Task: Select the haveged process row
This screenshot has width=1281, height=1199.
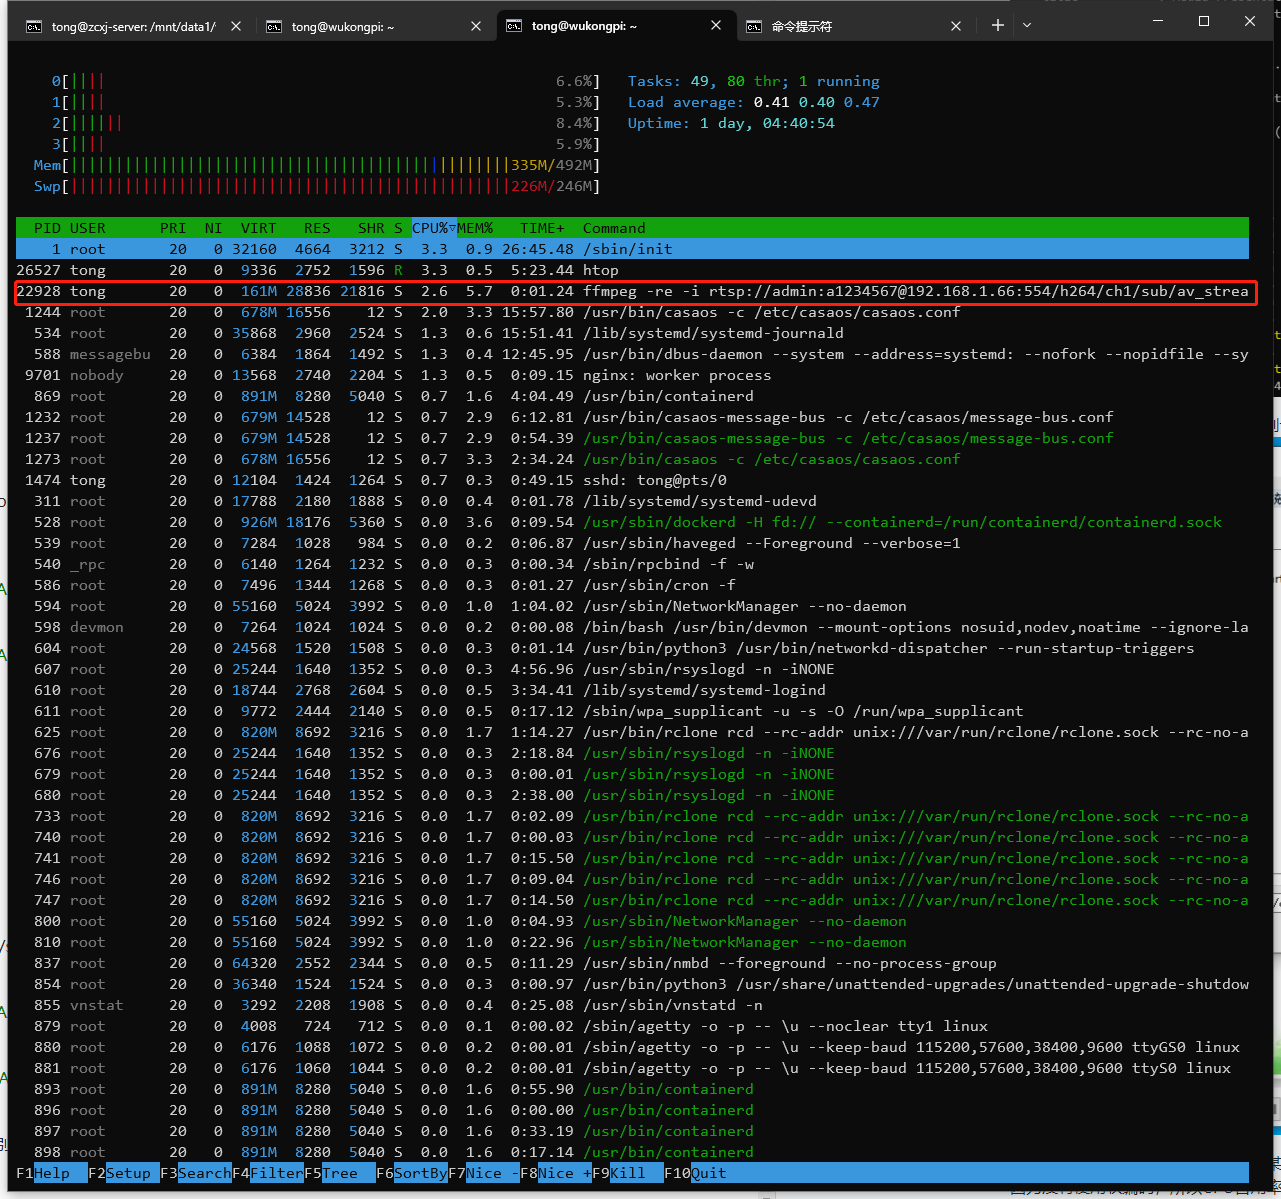Action: click(x=632, y=543)
